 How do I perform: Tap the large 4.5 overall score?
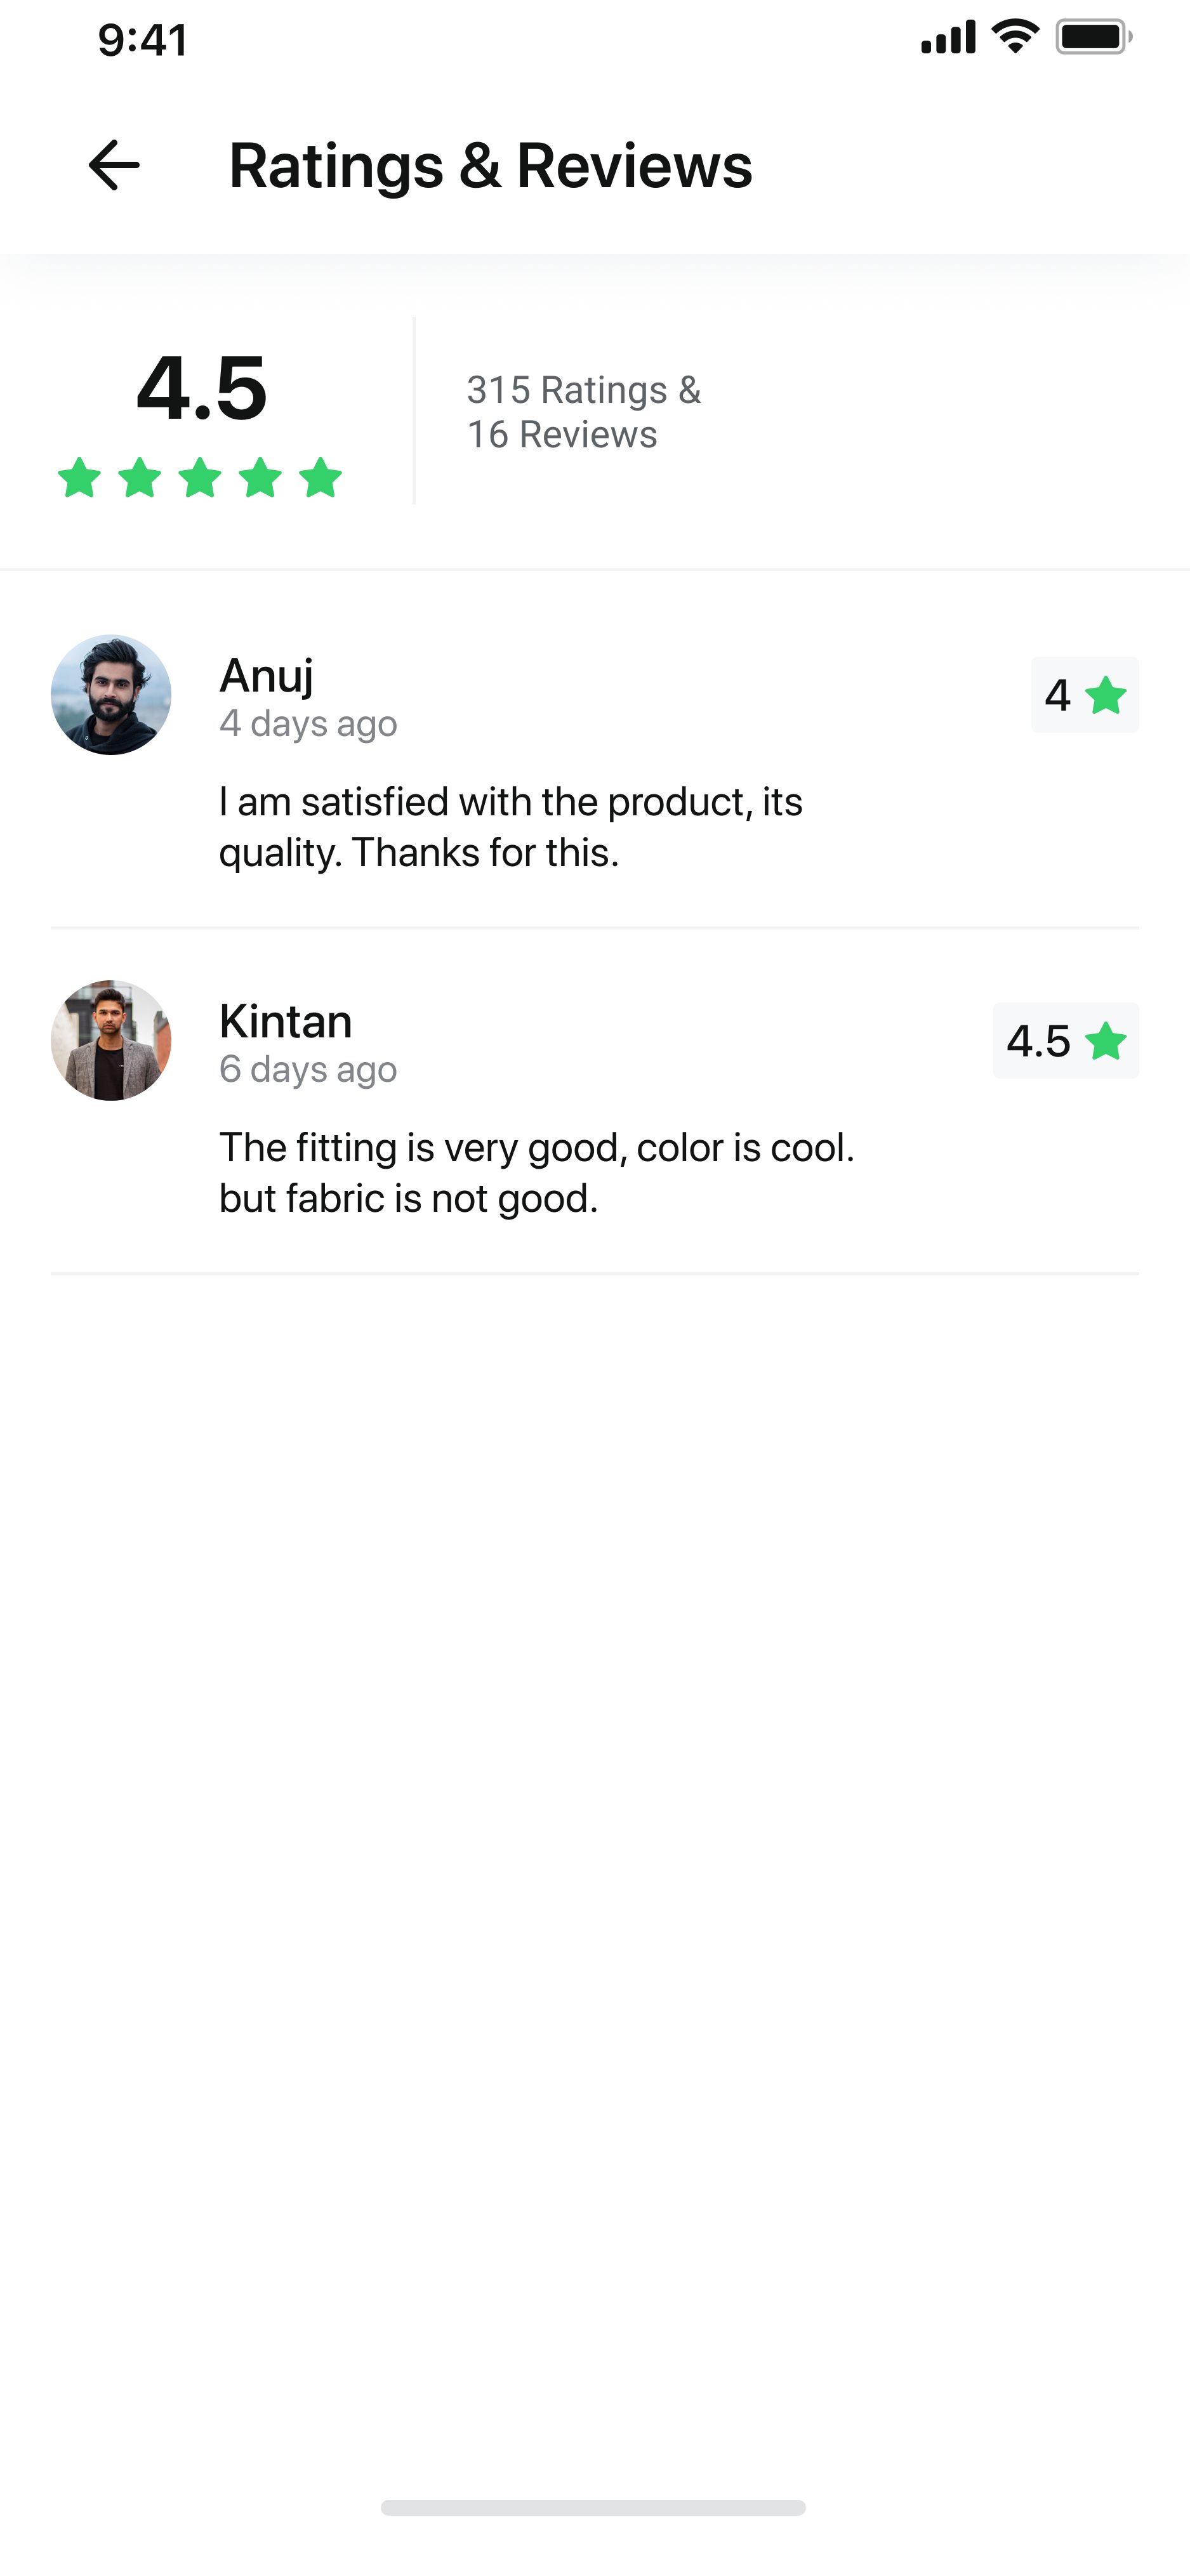pyautogui.click(x=201, y=388)
